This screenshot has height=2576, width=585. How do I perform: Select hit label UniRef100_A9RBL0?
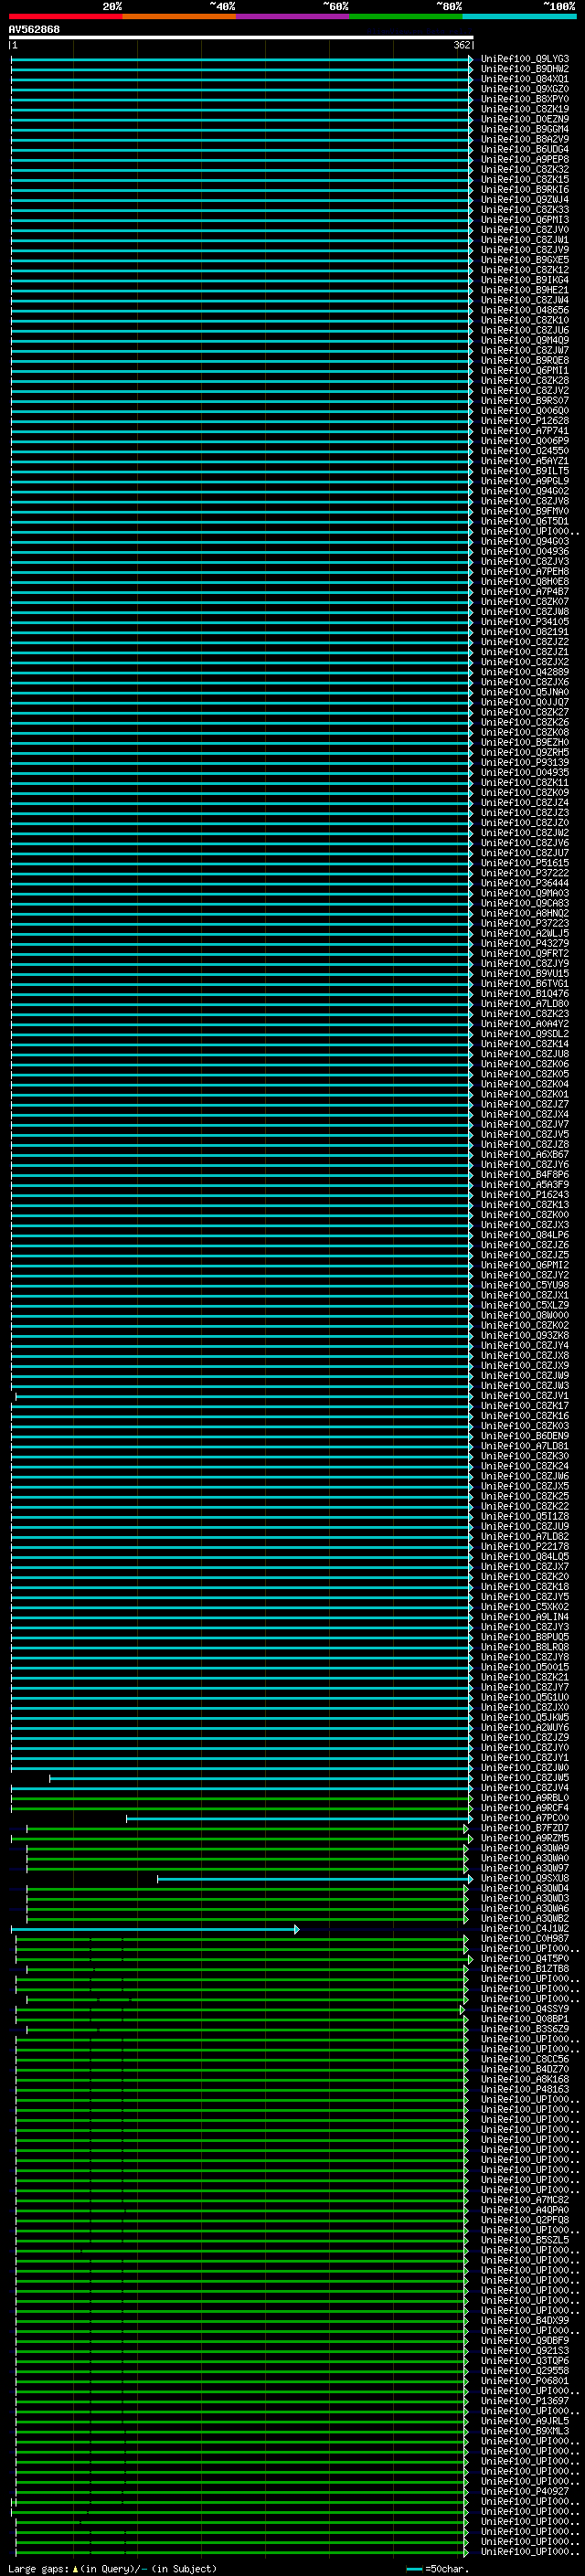coord(525,1798)
